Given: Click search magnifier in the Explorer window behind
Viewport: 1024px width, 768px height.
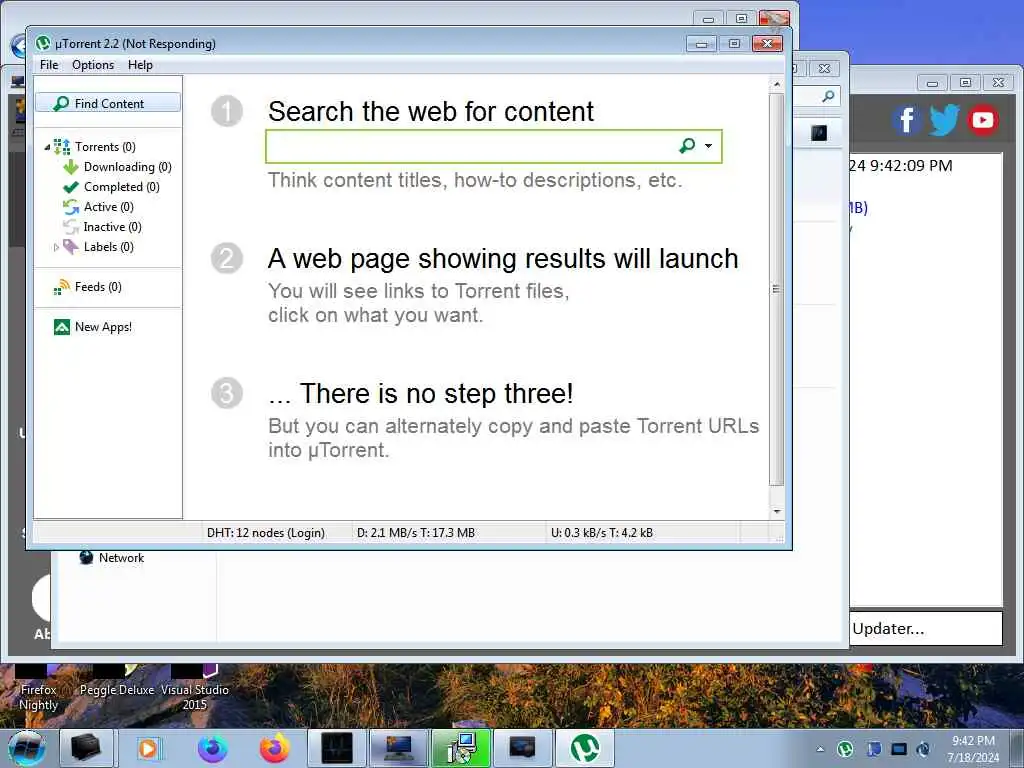Looking at the screenshot, I should [828, 96].
